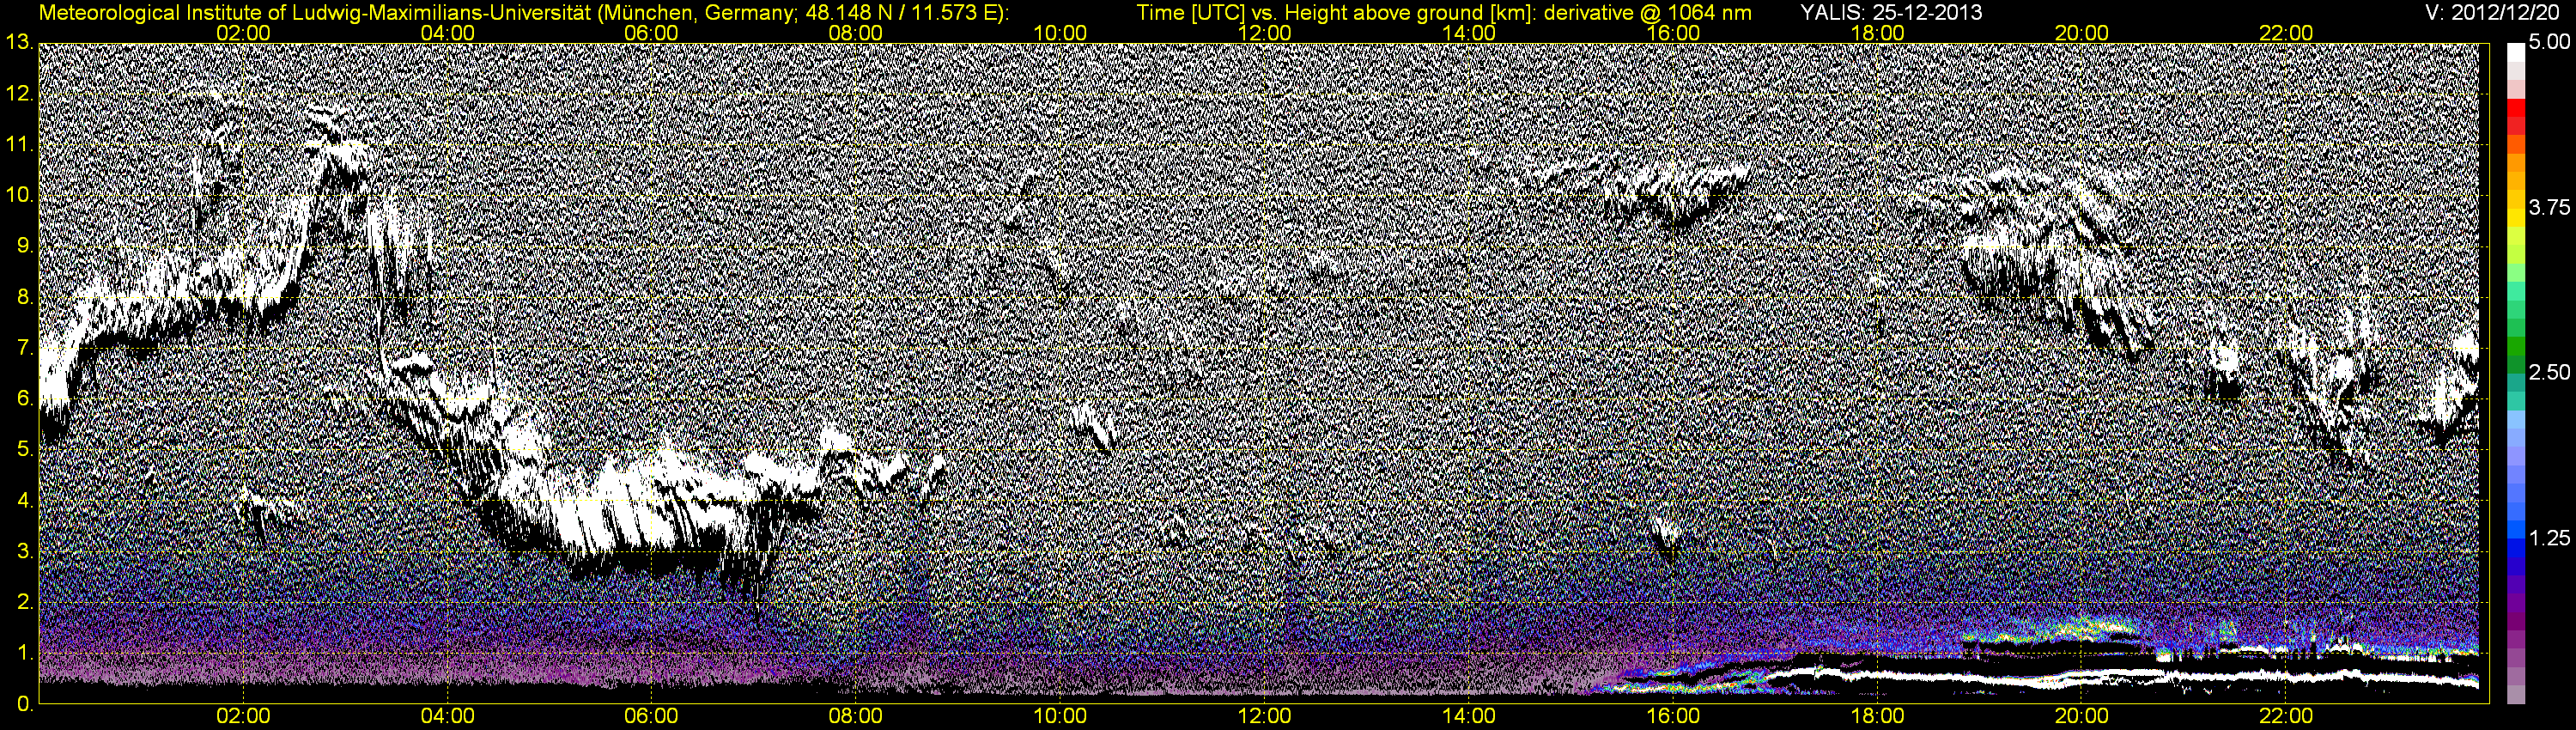
Task: Click the height axis label 4
Action: tap(24, 500)
